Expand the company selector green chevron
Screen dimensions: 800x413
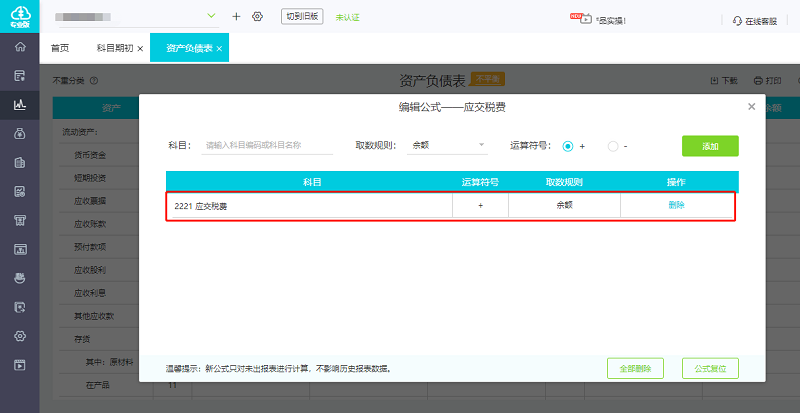pyautogui.click(x=210, y=16)
